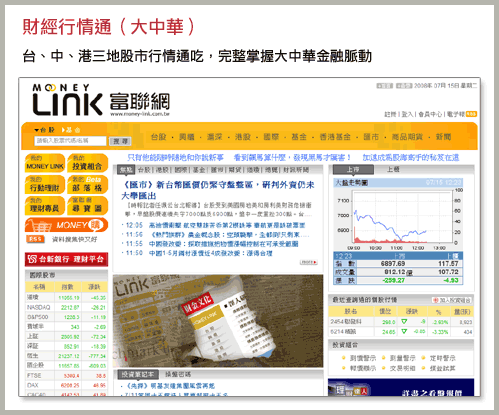499x415 pixels.
Task: Open the first link under 投資筆記本 tab
Action: tap(171, 386)
